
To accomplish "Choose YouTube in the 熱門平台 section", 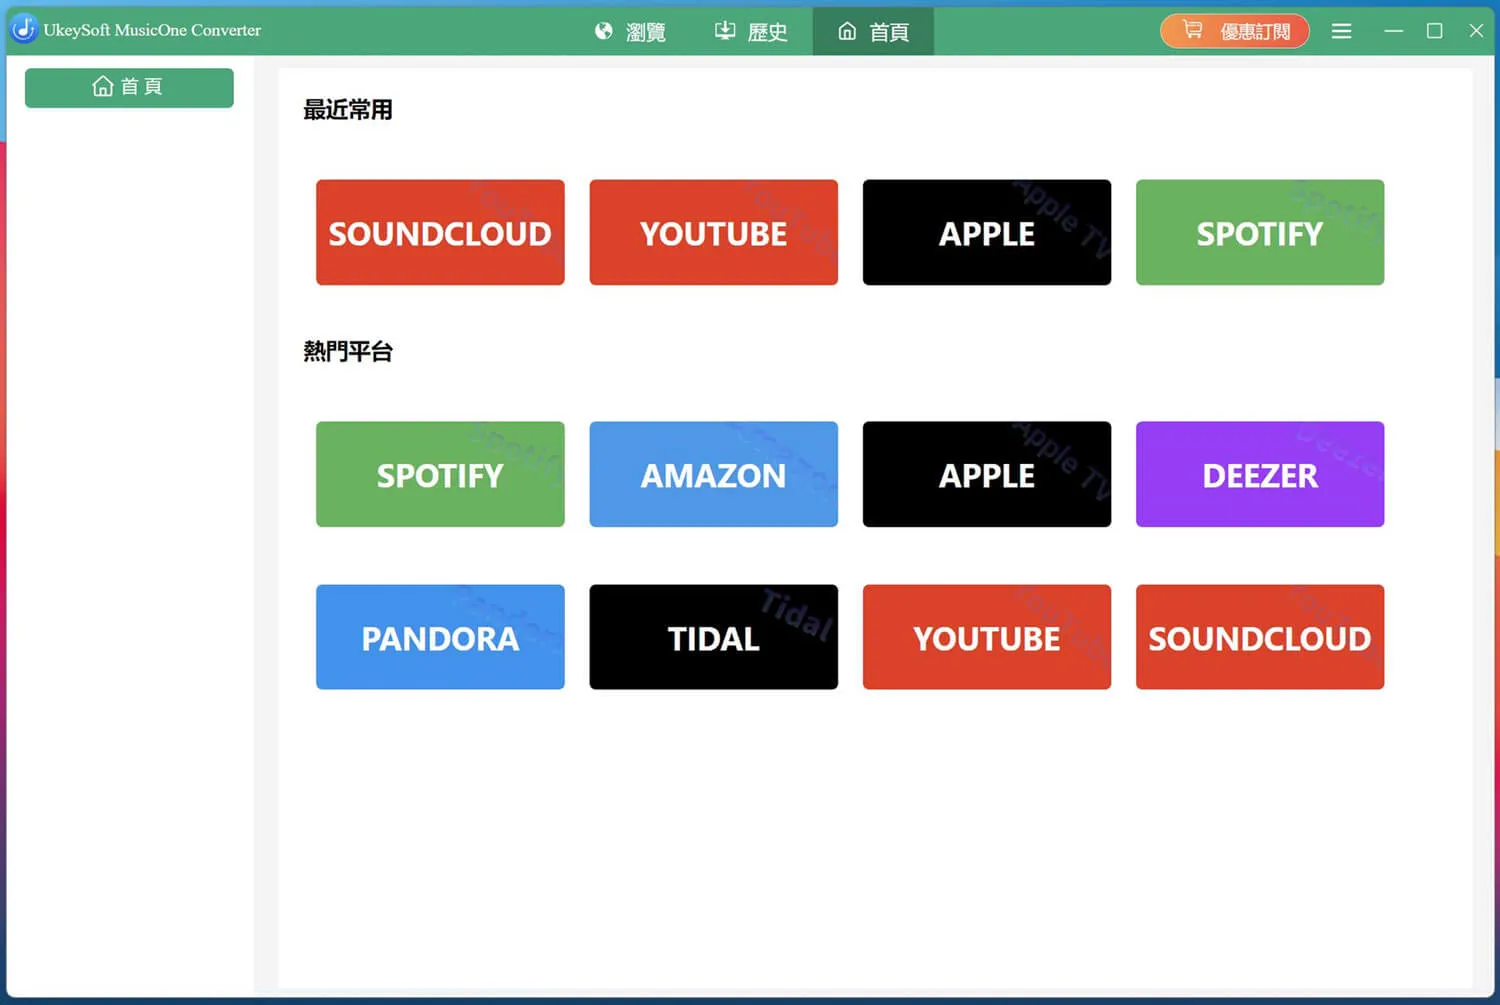I will click(x=987, y=637).
